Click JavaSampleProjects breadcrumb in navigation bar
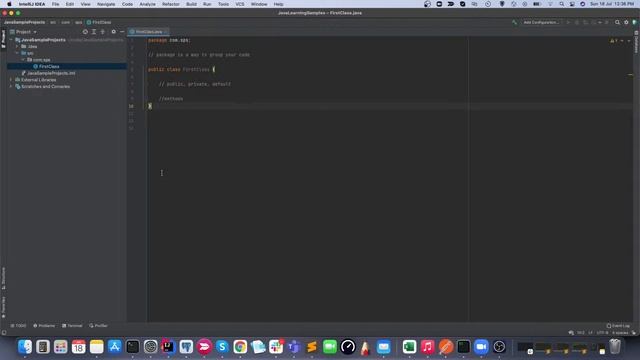Screen dimensions: 640x360 tap(24, 22)
